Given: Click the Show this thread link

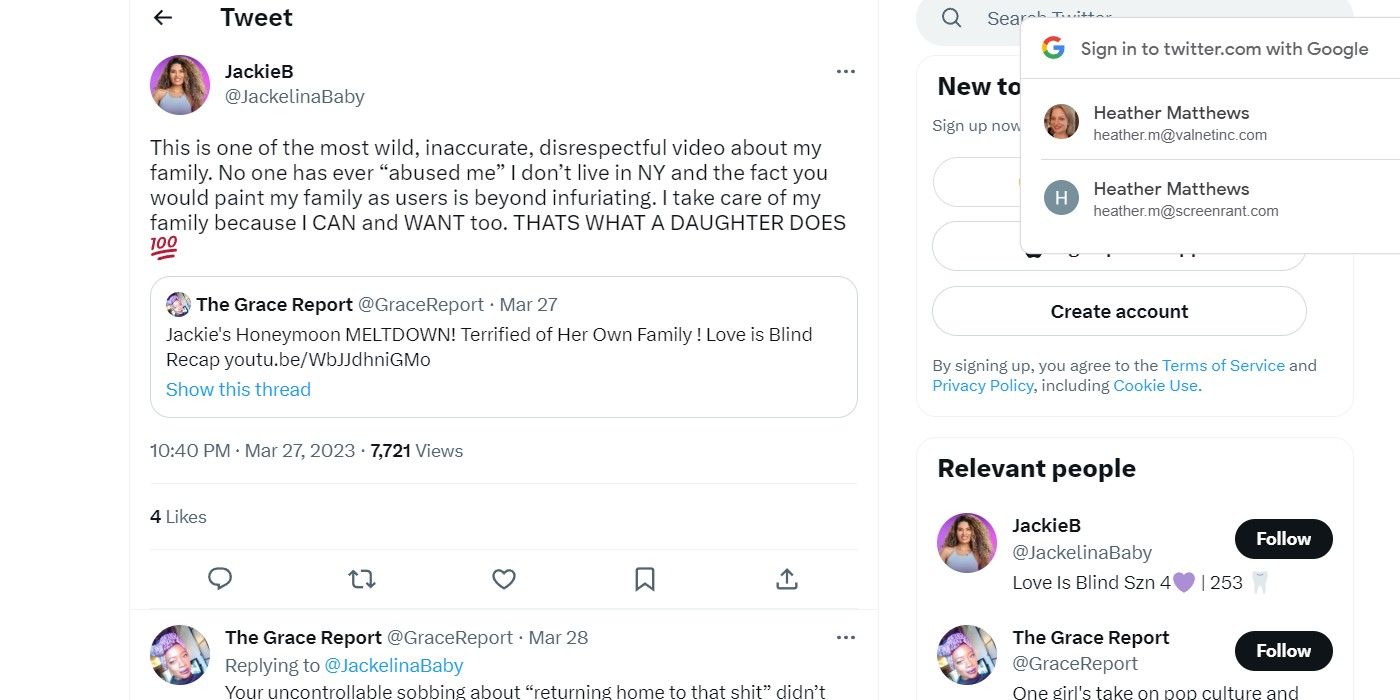Looking at the screenshot, I should pyautogui.click(x=238, y=390).
